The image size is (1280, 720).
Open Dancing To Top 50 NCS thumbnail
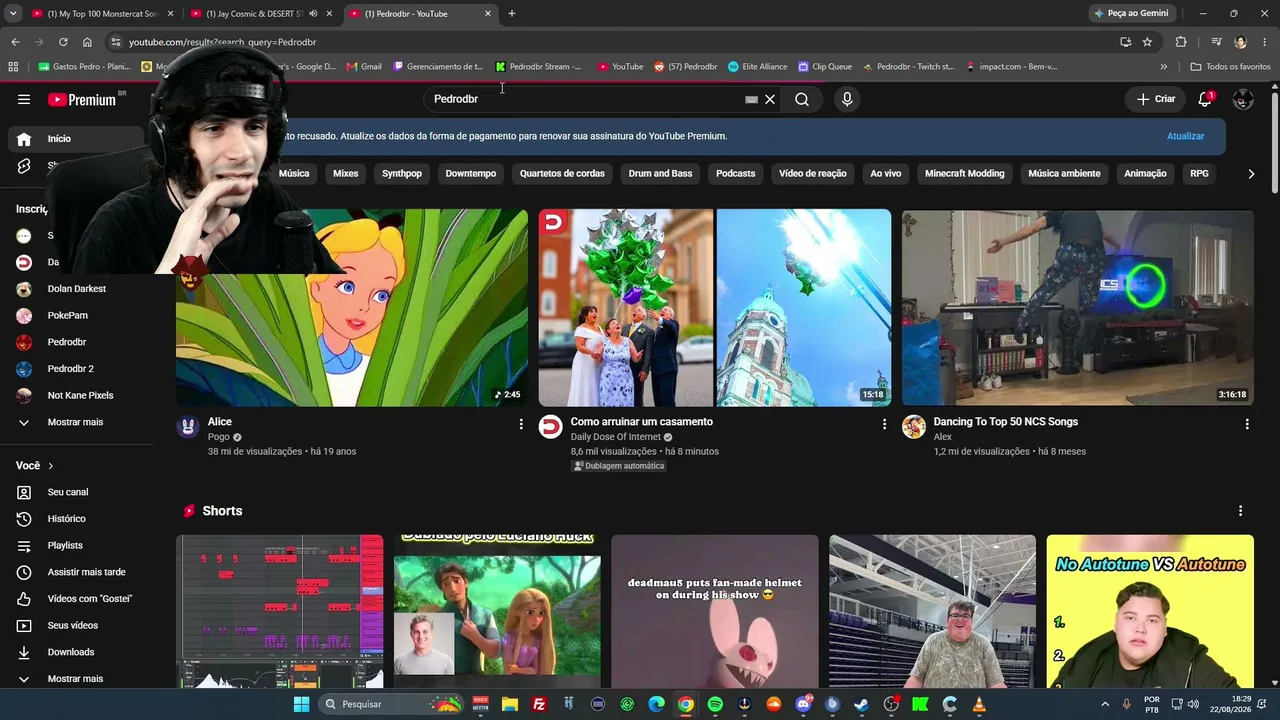coord(1078,307)
